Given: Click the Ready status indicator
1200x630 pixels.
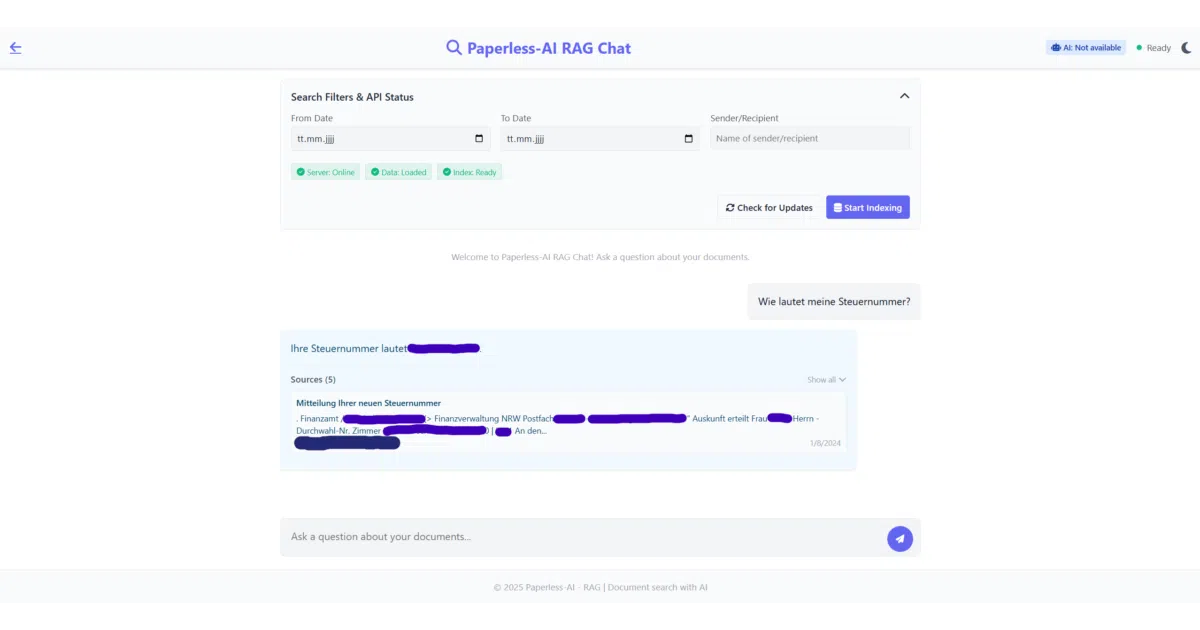Looking at the screenshot, I should click(x=1153, y=47).
